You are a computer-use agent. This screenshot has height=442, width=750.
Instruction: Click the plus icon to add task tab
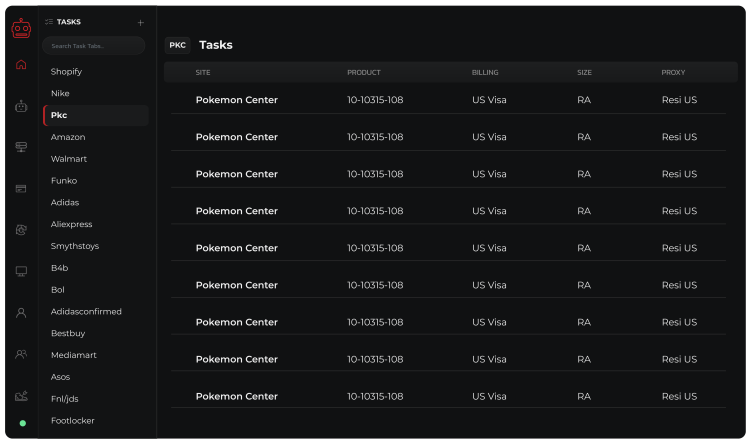click(140, 22)
